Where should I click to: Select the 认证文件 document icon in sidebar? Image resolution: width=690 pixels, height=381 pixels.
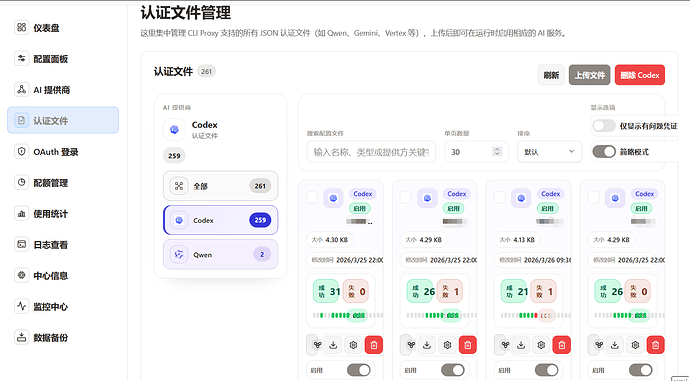tap(21, 120)
